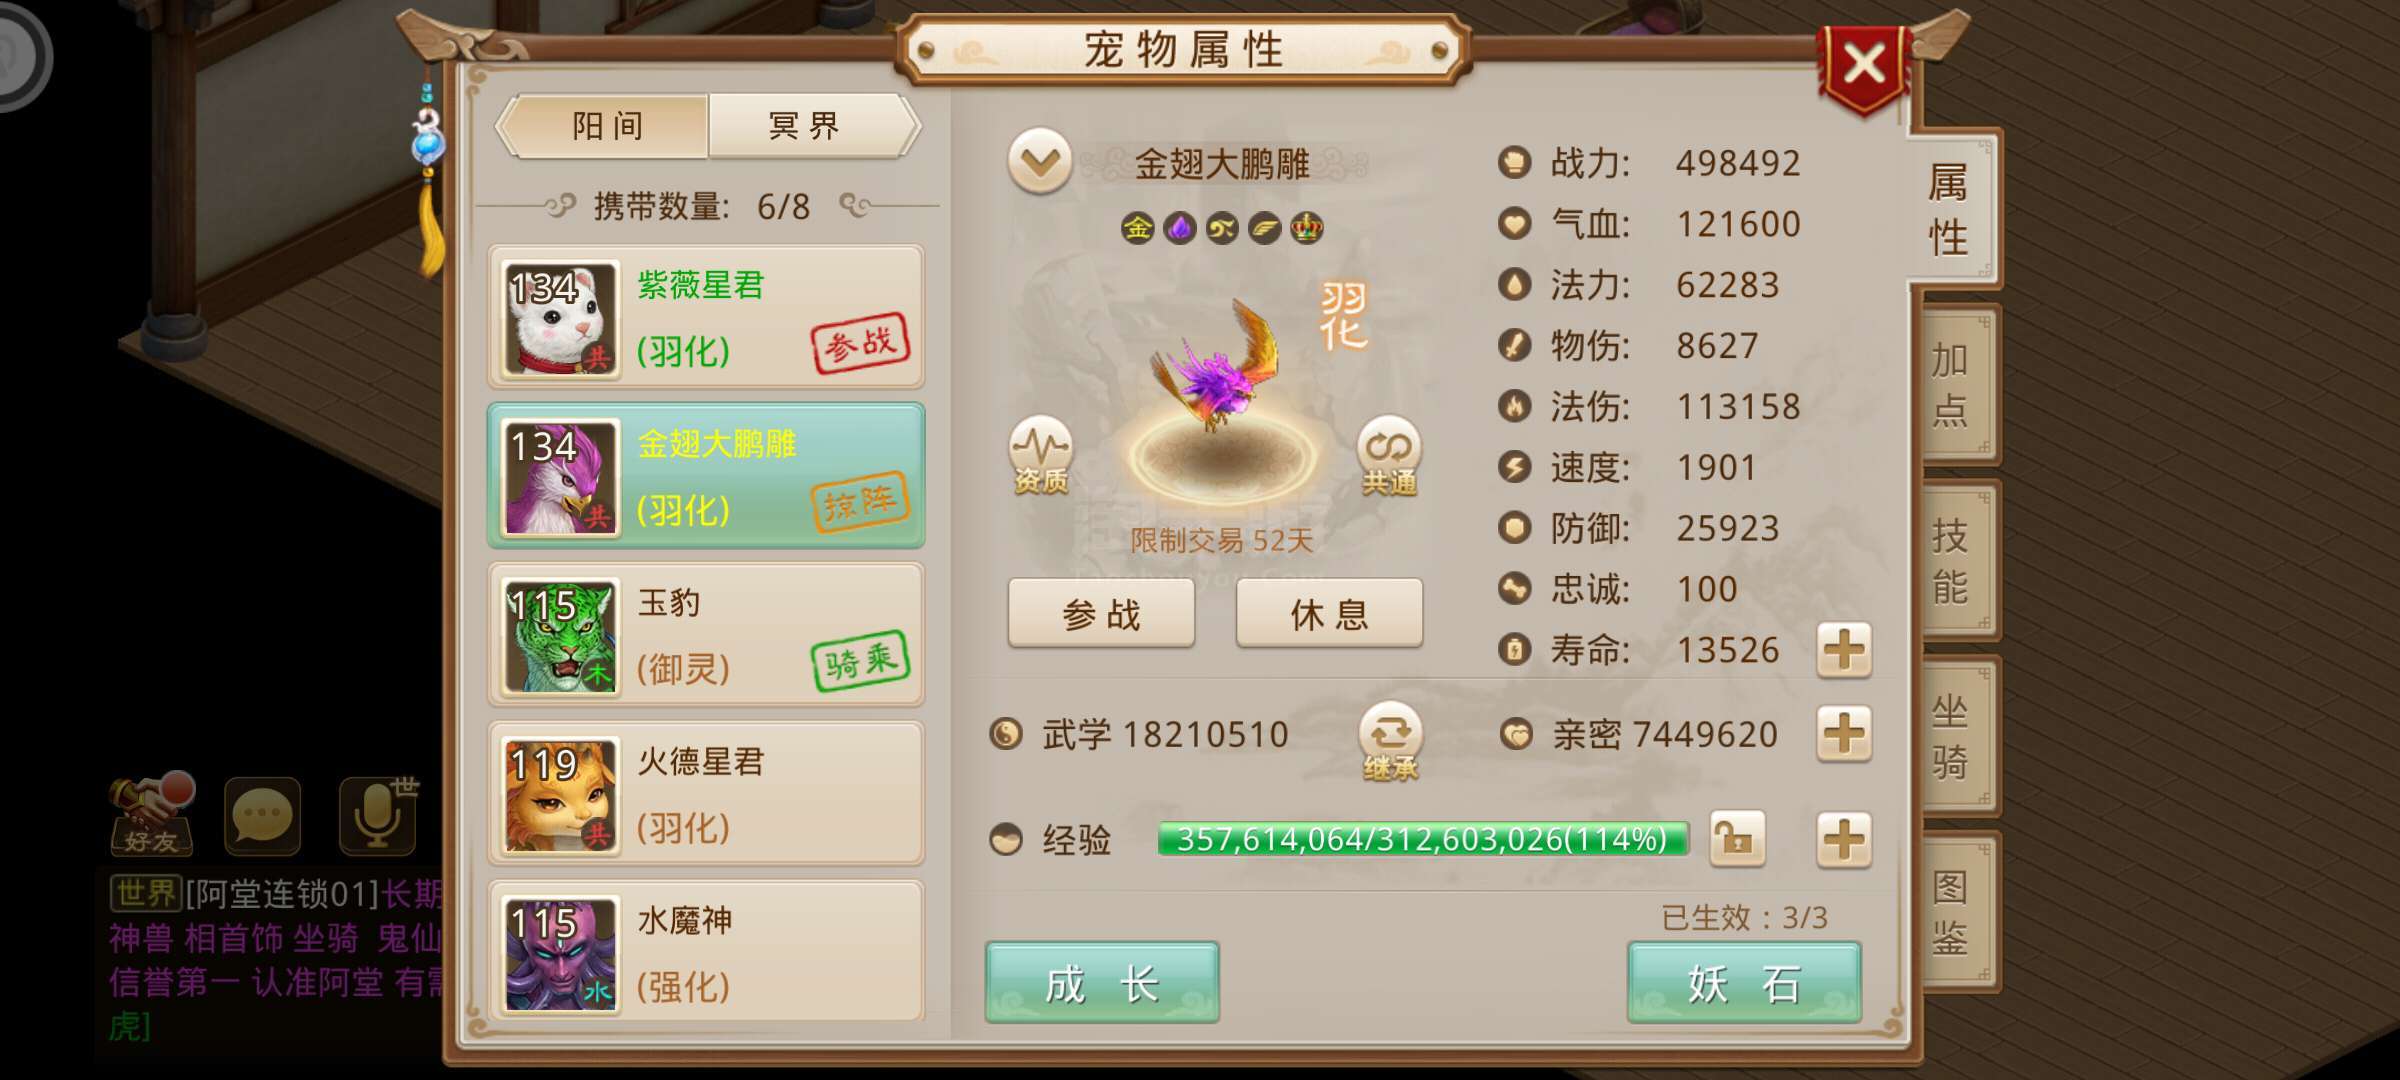This screenshot has width=2400, height=1080.
Task: Add lifespan with the 寿命 plus button
Action: tap(1844, 650)
